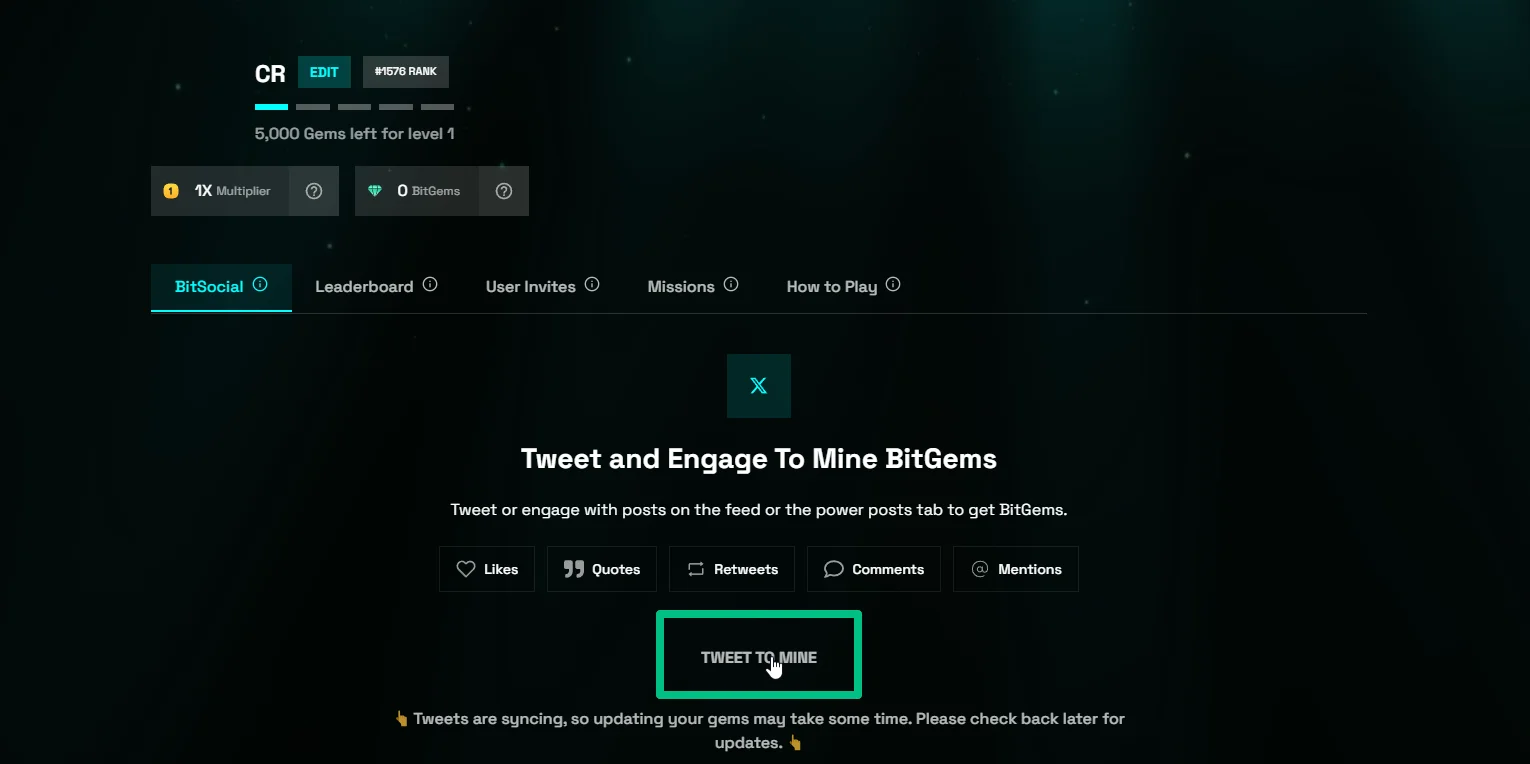Click the info icon beside Missions

(731, 284)
